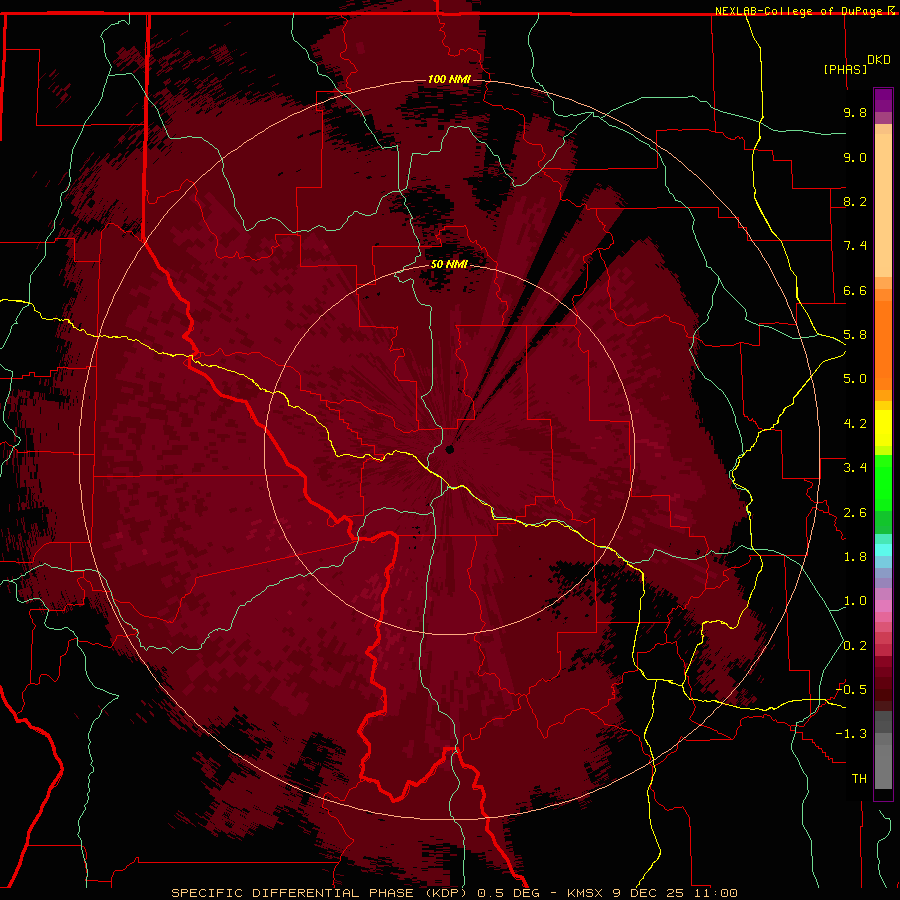This screenshot has height=900, width=900.
Task: Click the 1.0 scale value
Action: click(x=855, y=601)
